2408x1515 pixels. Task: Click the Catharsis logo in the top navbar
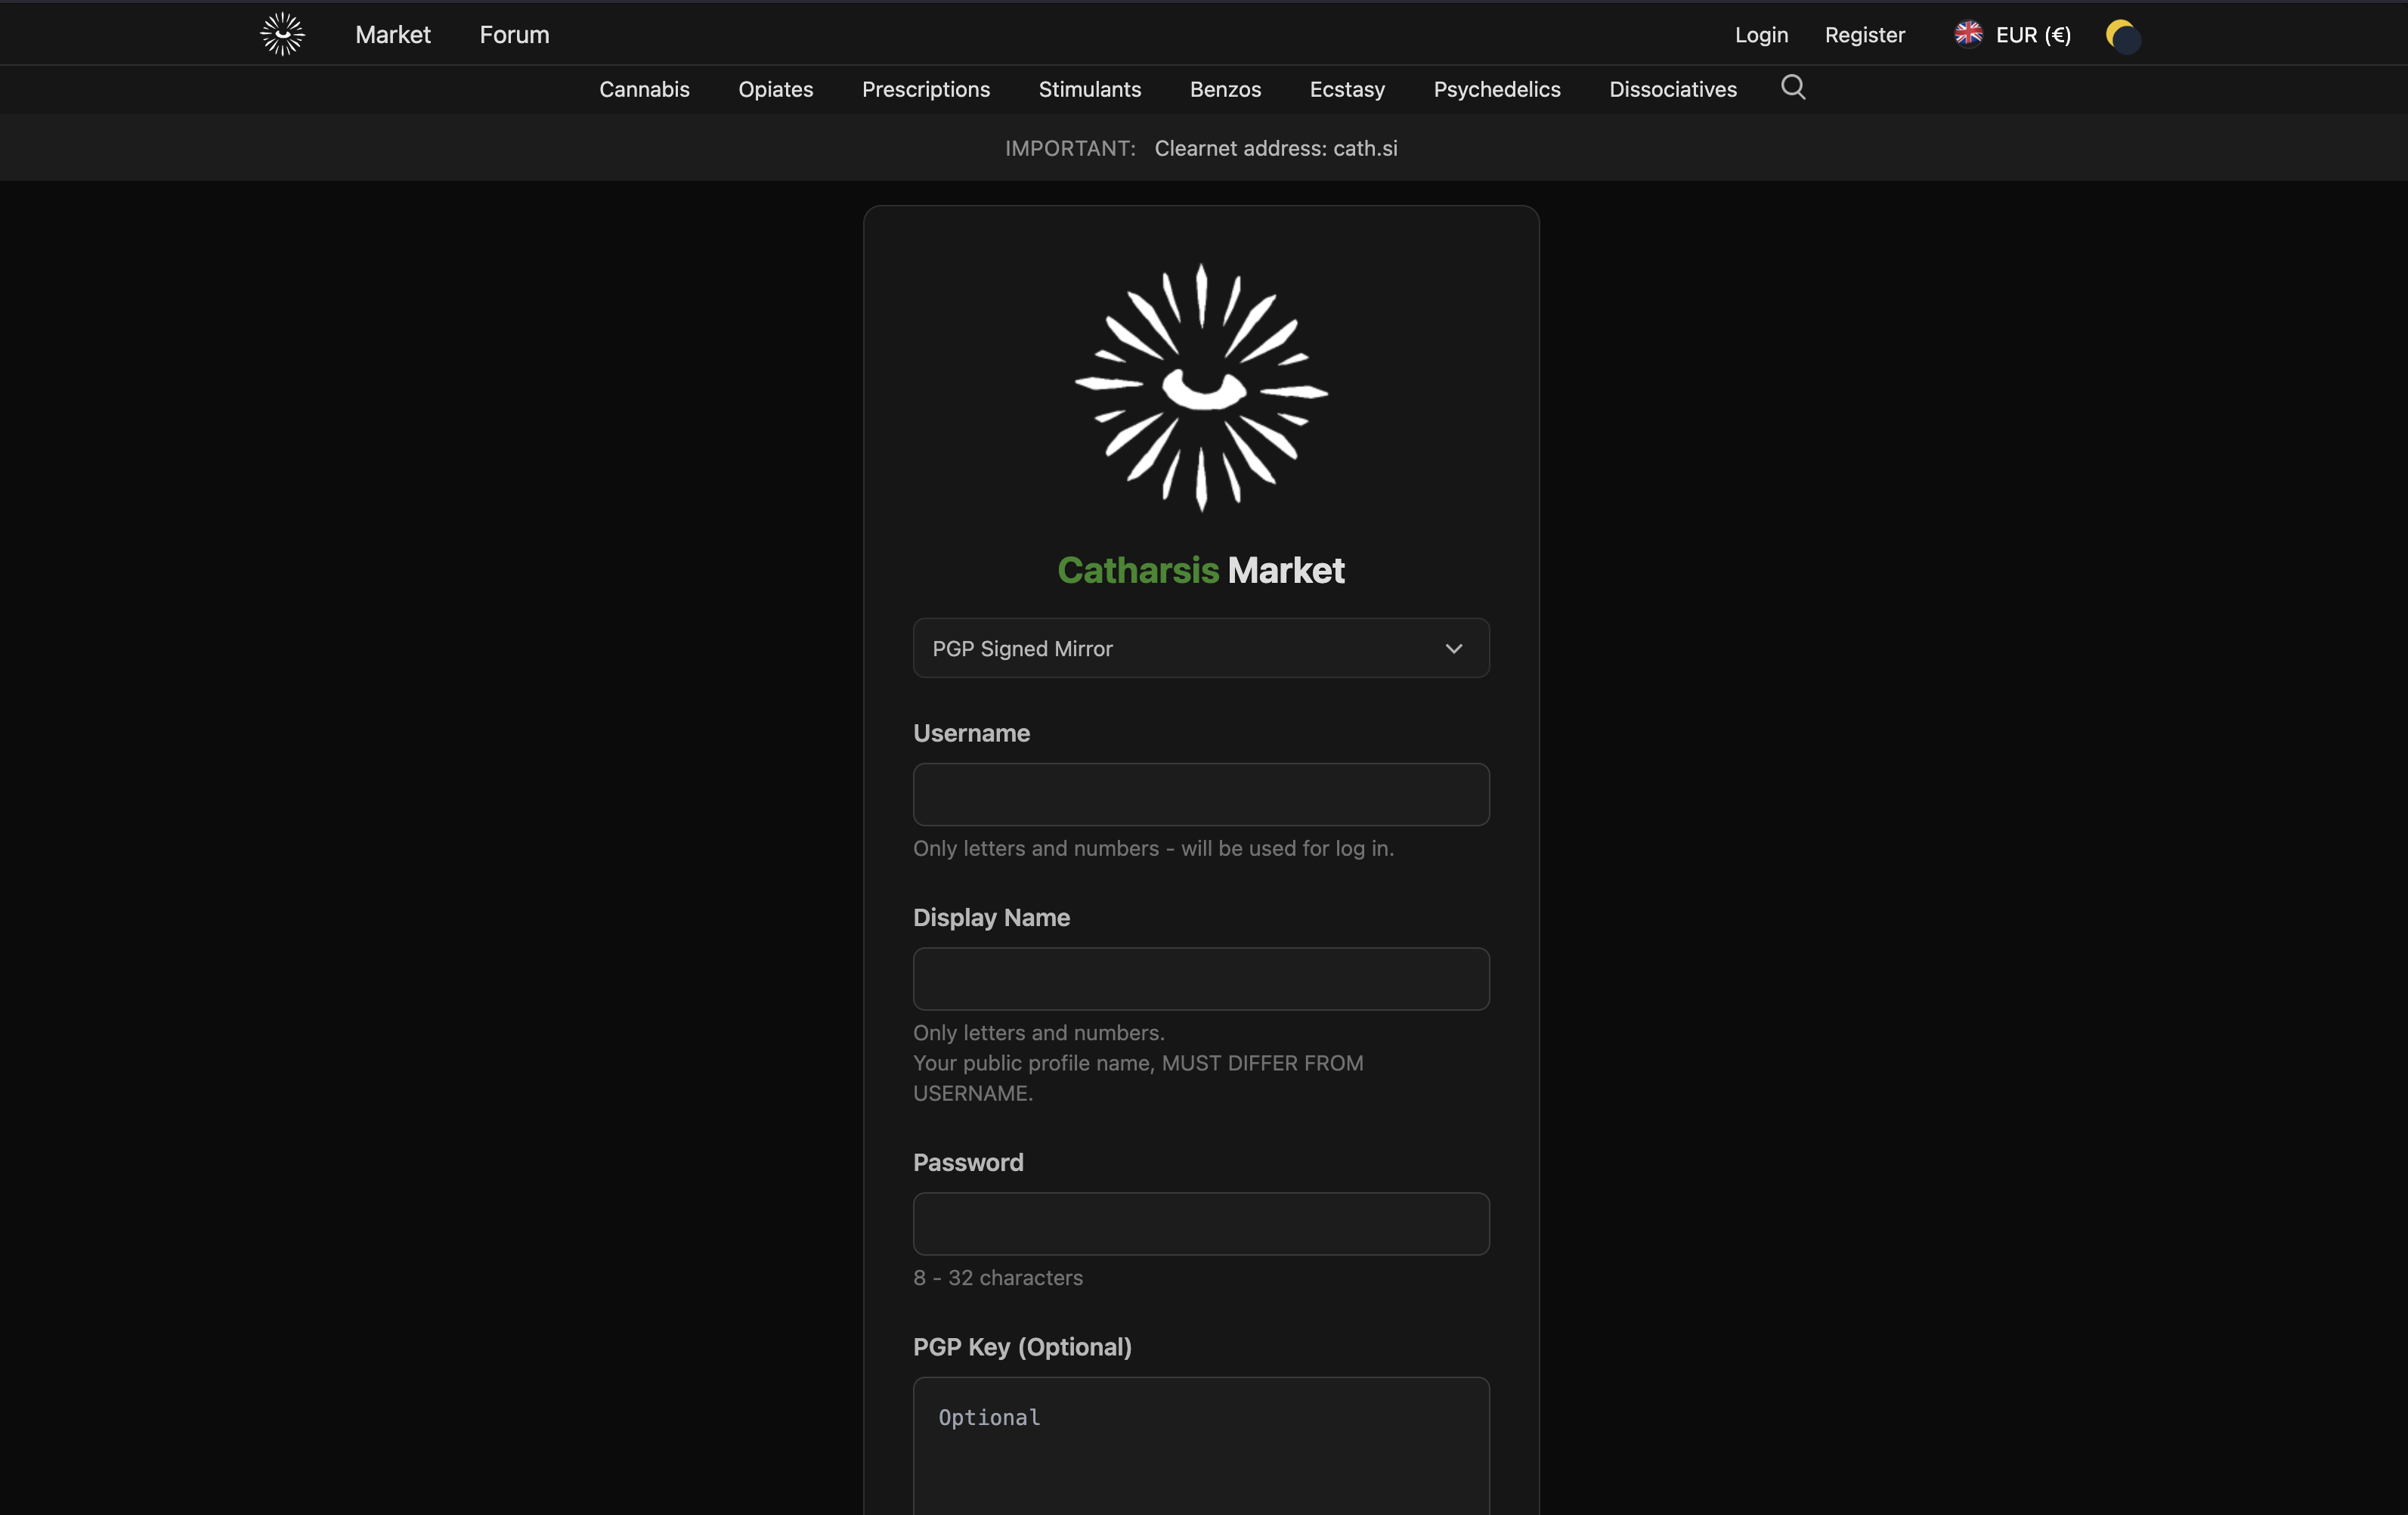click(x=281, y=33)
